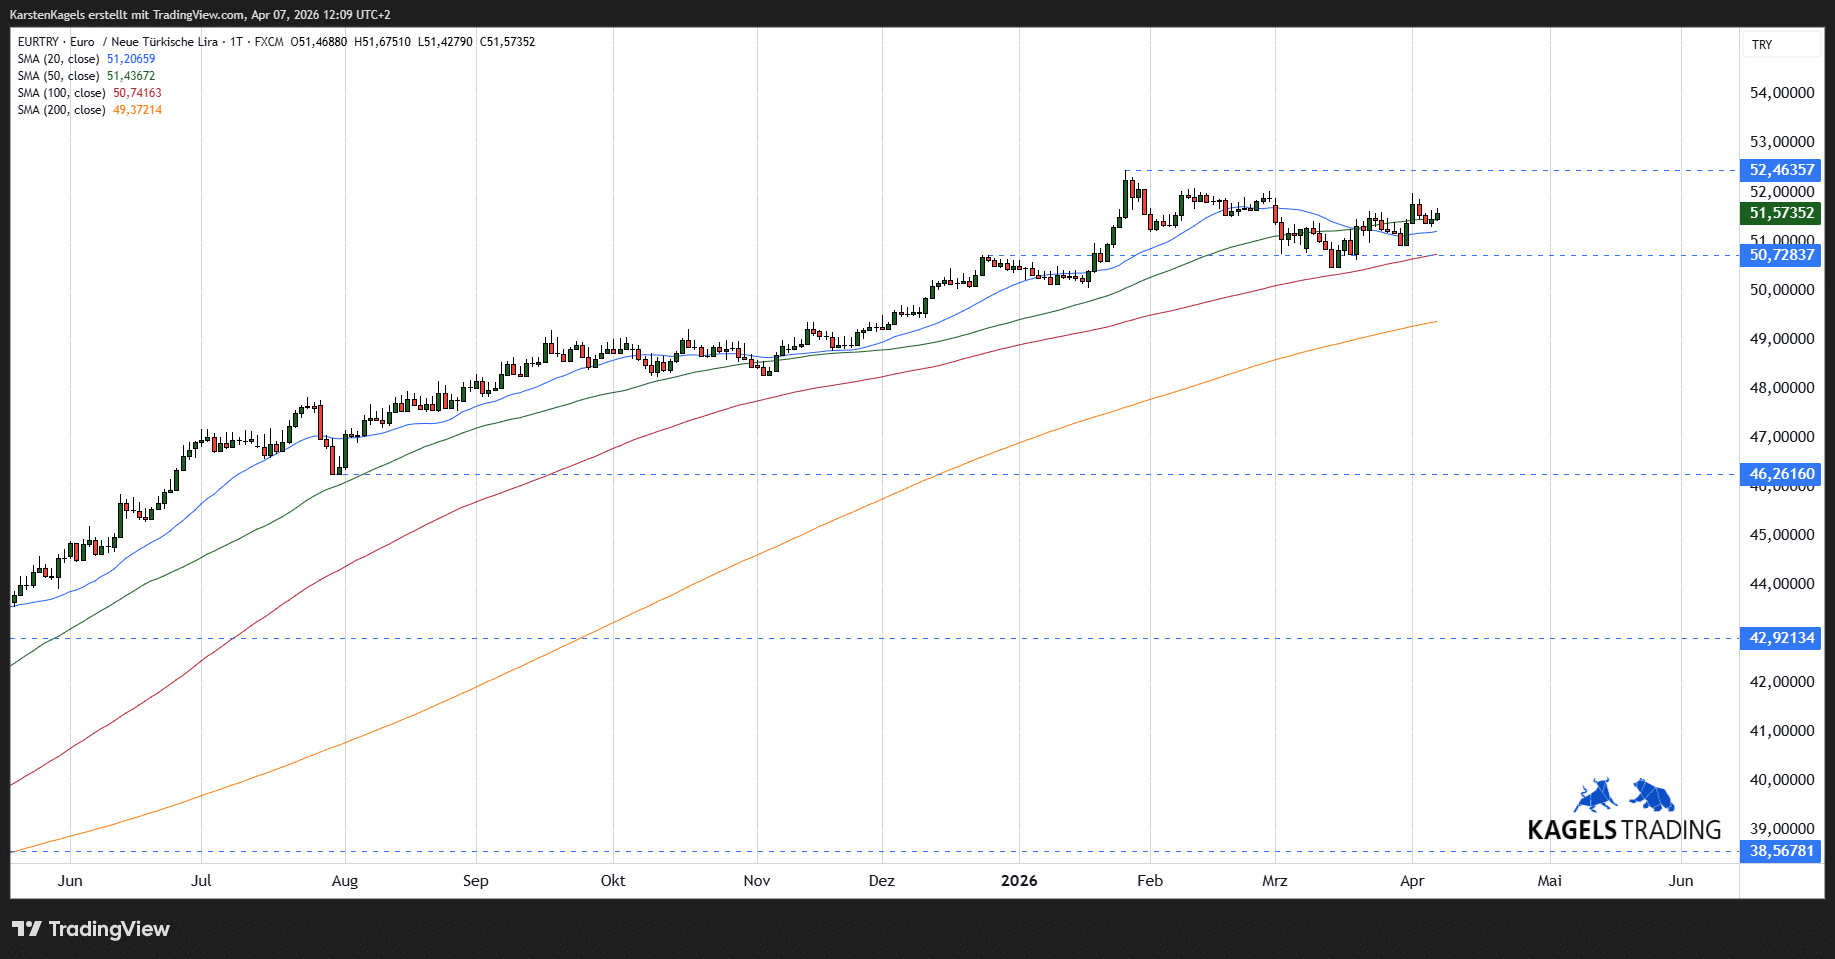Toggle the SMA (50, close) indicator legend
The image size is (1835, 959).
[59, 76]
